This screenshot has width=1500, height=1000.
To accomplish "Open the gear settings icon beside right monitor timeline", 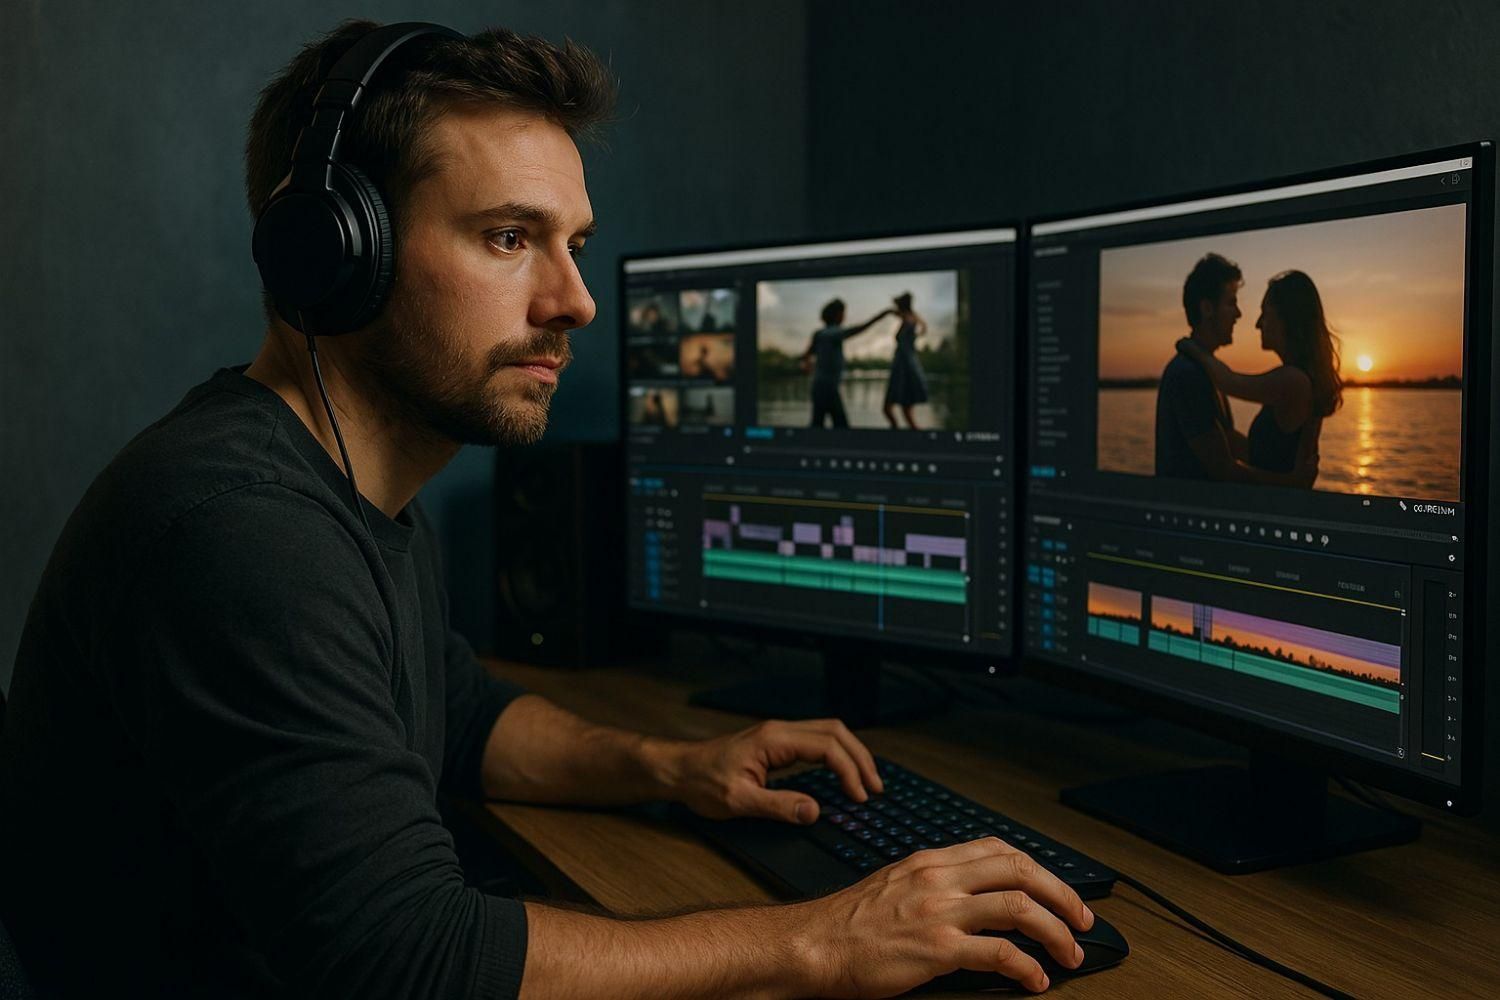I will 1453,556.
